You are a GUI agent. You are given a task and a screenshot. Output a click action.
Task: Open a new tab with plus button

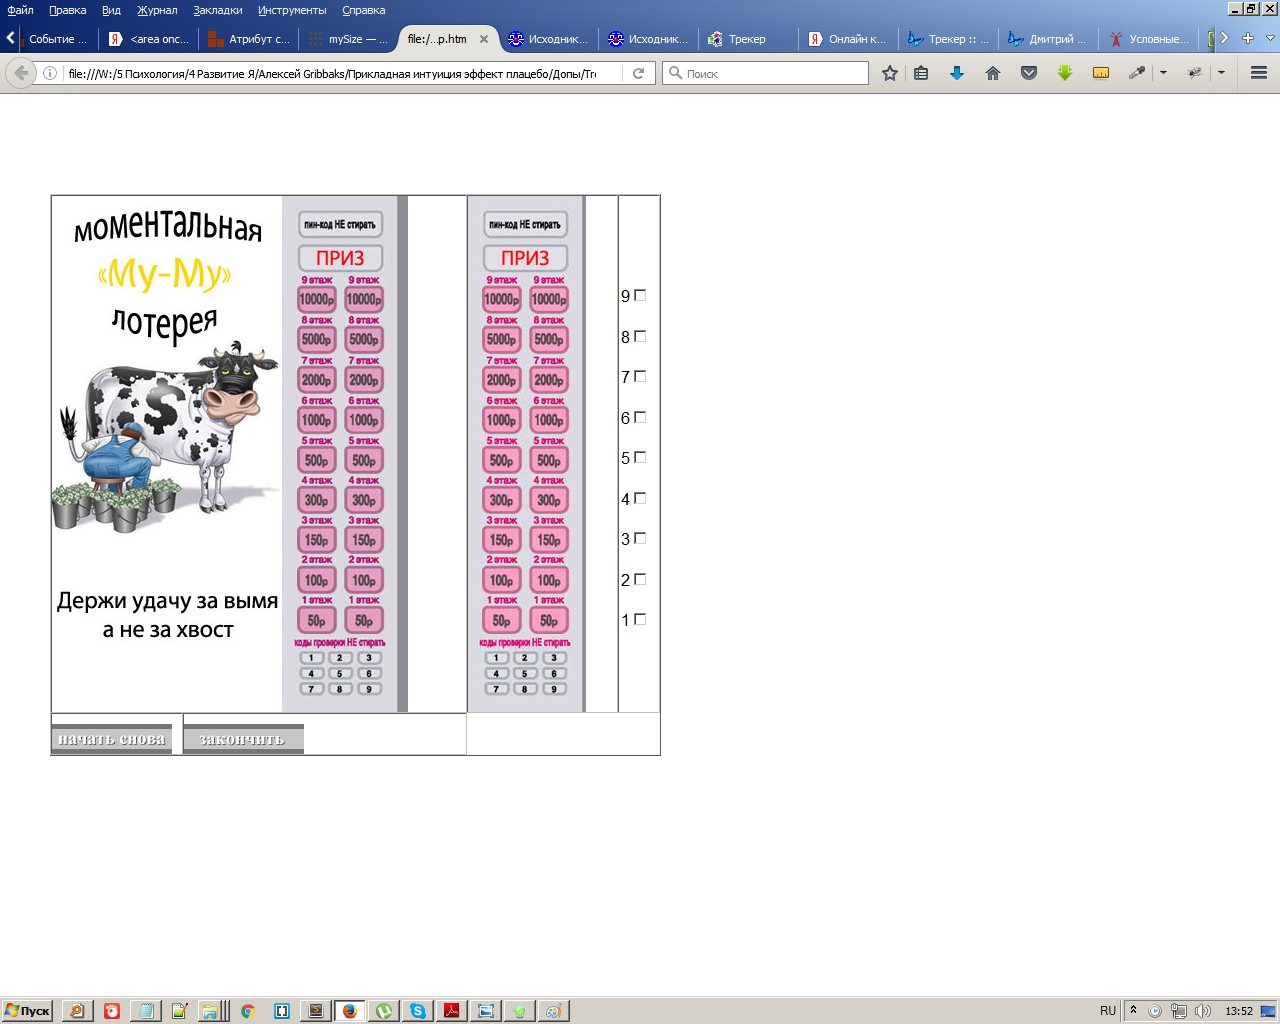(x=1248, y=38)
